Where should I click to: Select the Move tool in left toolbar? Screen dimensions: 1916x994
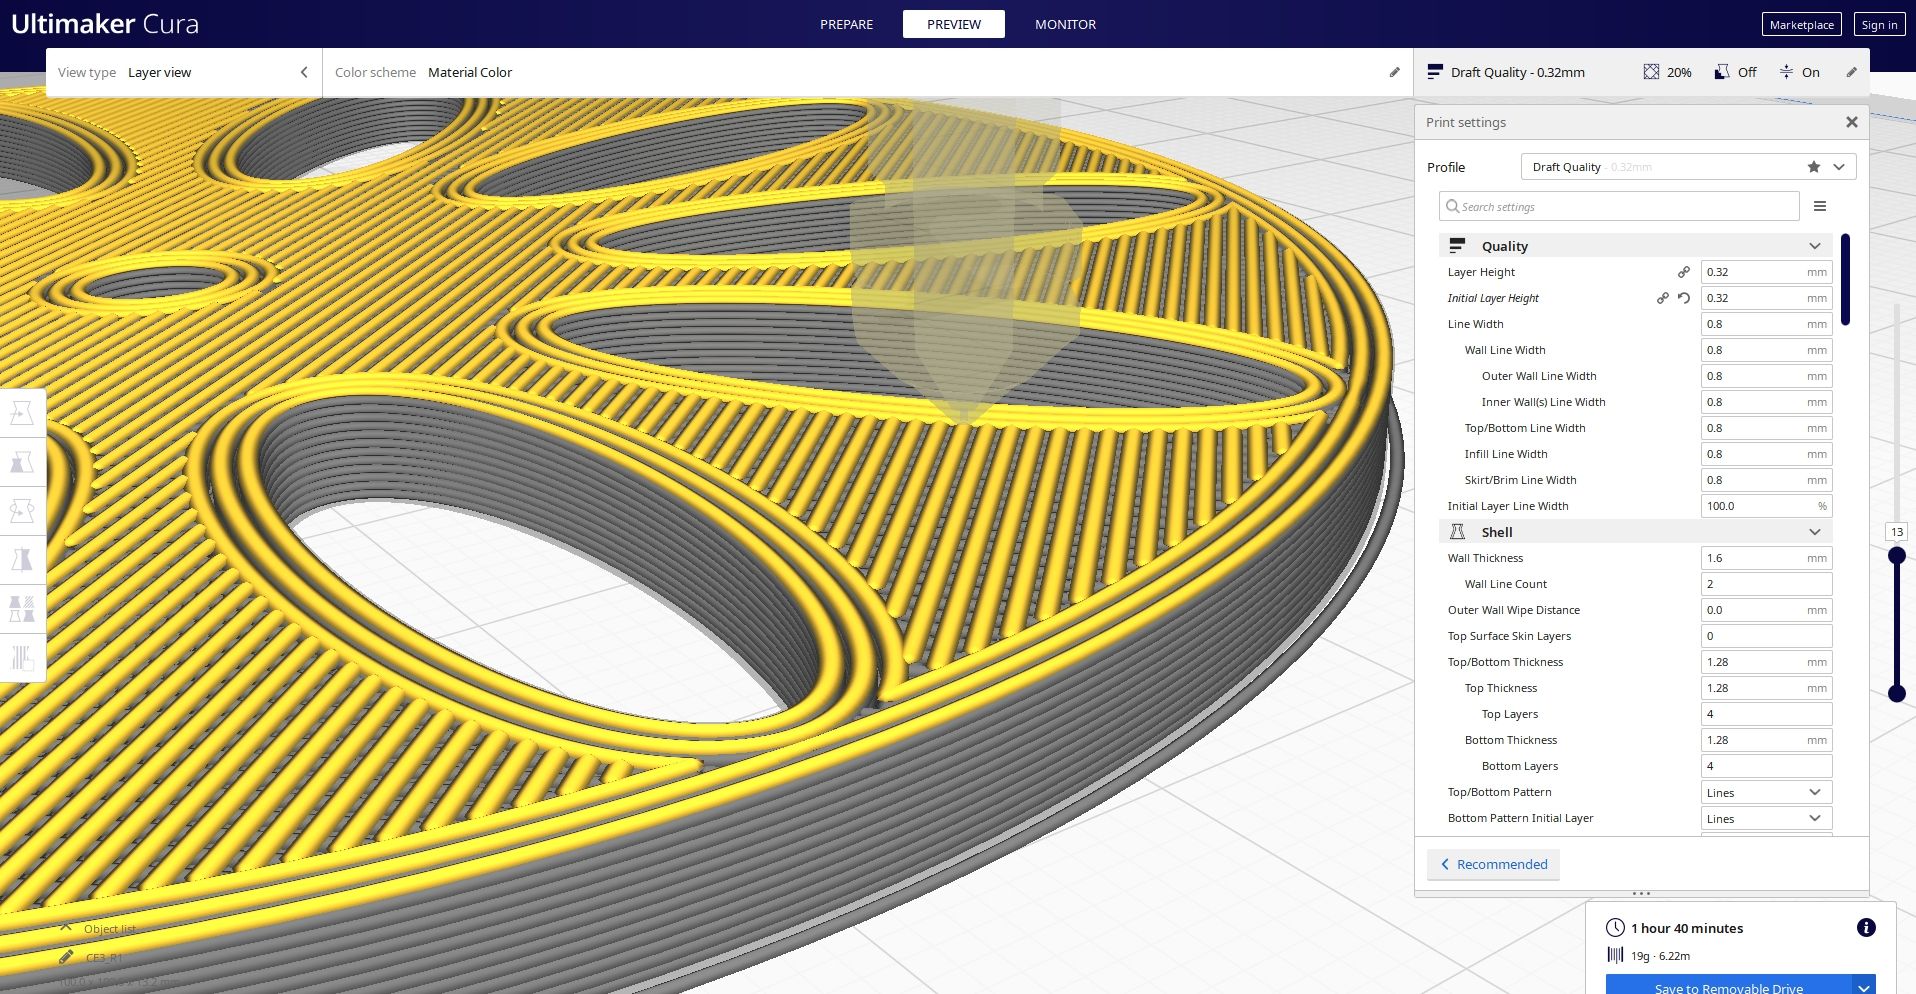tap(22, 413)
